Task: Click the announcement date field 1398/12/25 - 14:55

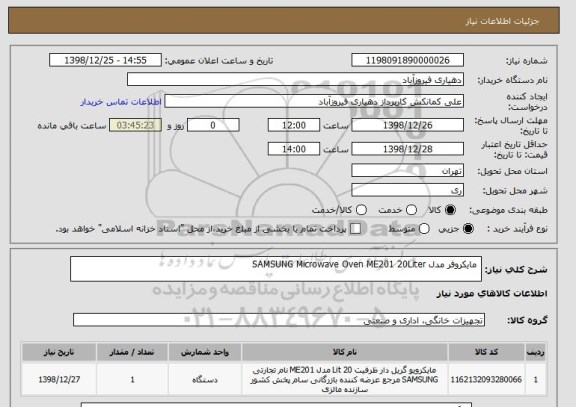Action: point(105,60)
